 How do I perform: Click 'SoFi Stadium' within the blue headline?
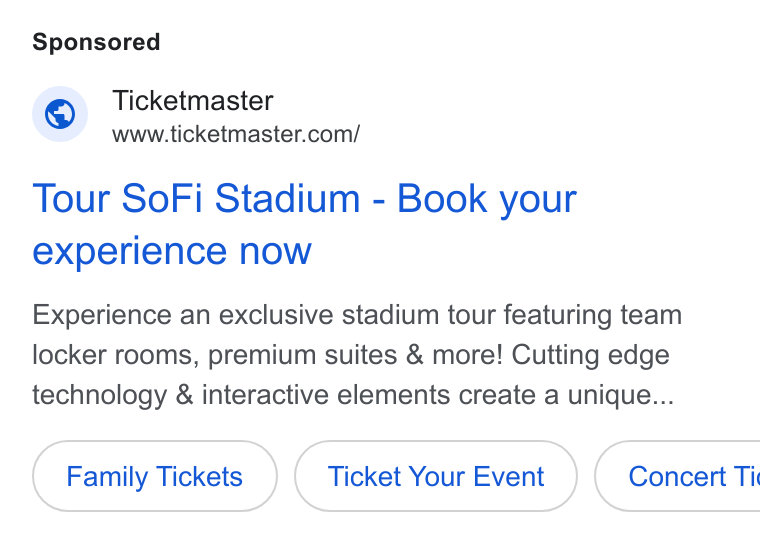240,198
